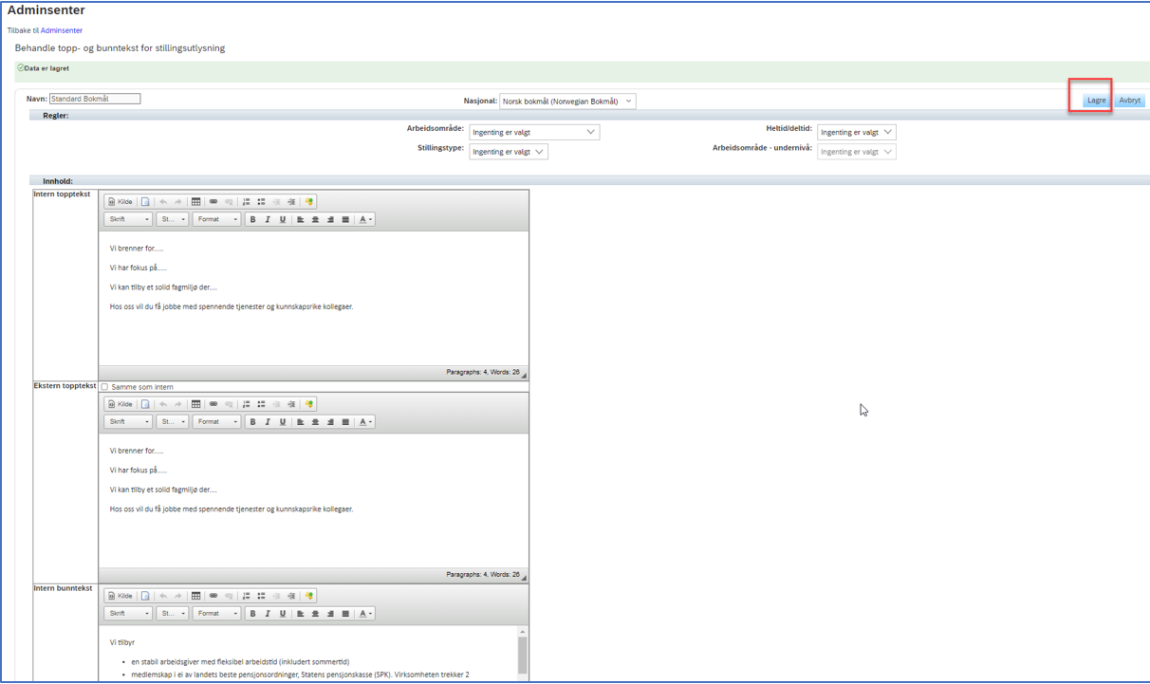Align text right in Ekstern topptekst editor
The height and width of the screenshot is (684, 1150).
(x=330, y=422)
